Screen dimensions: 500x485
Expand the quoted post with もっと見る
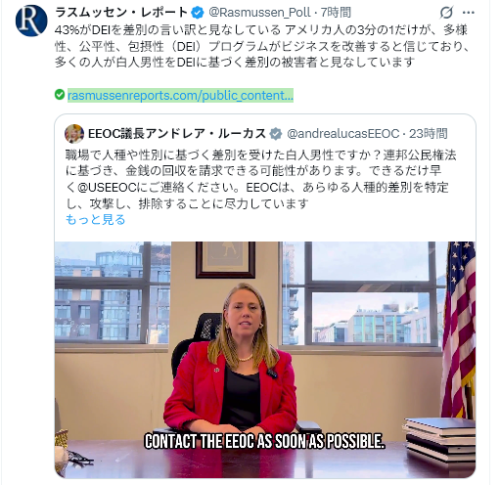pyautogui.click(x=95, y=219)
